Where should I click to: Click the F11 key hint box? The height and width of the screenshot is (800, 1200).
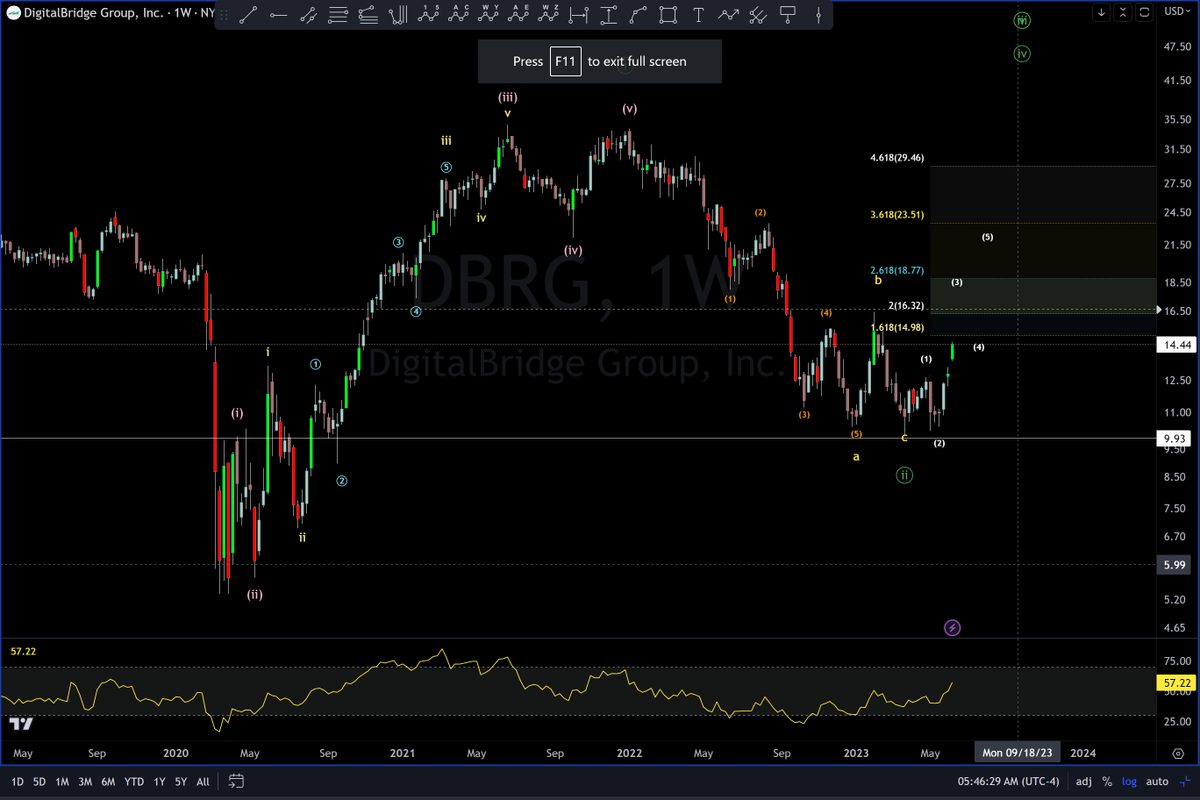point(565,61)
